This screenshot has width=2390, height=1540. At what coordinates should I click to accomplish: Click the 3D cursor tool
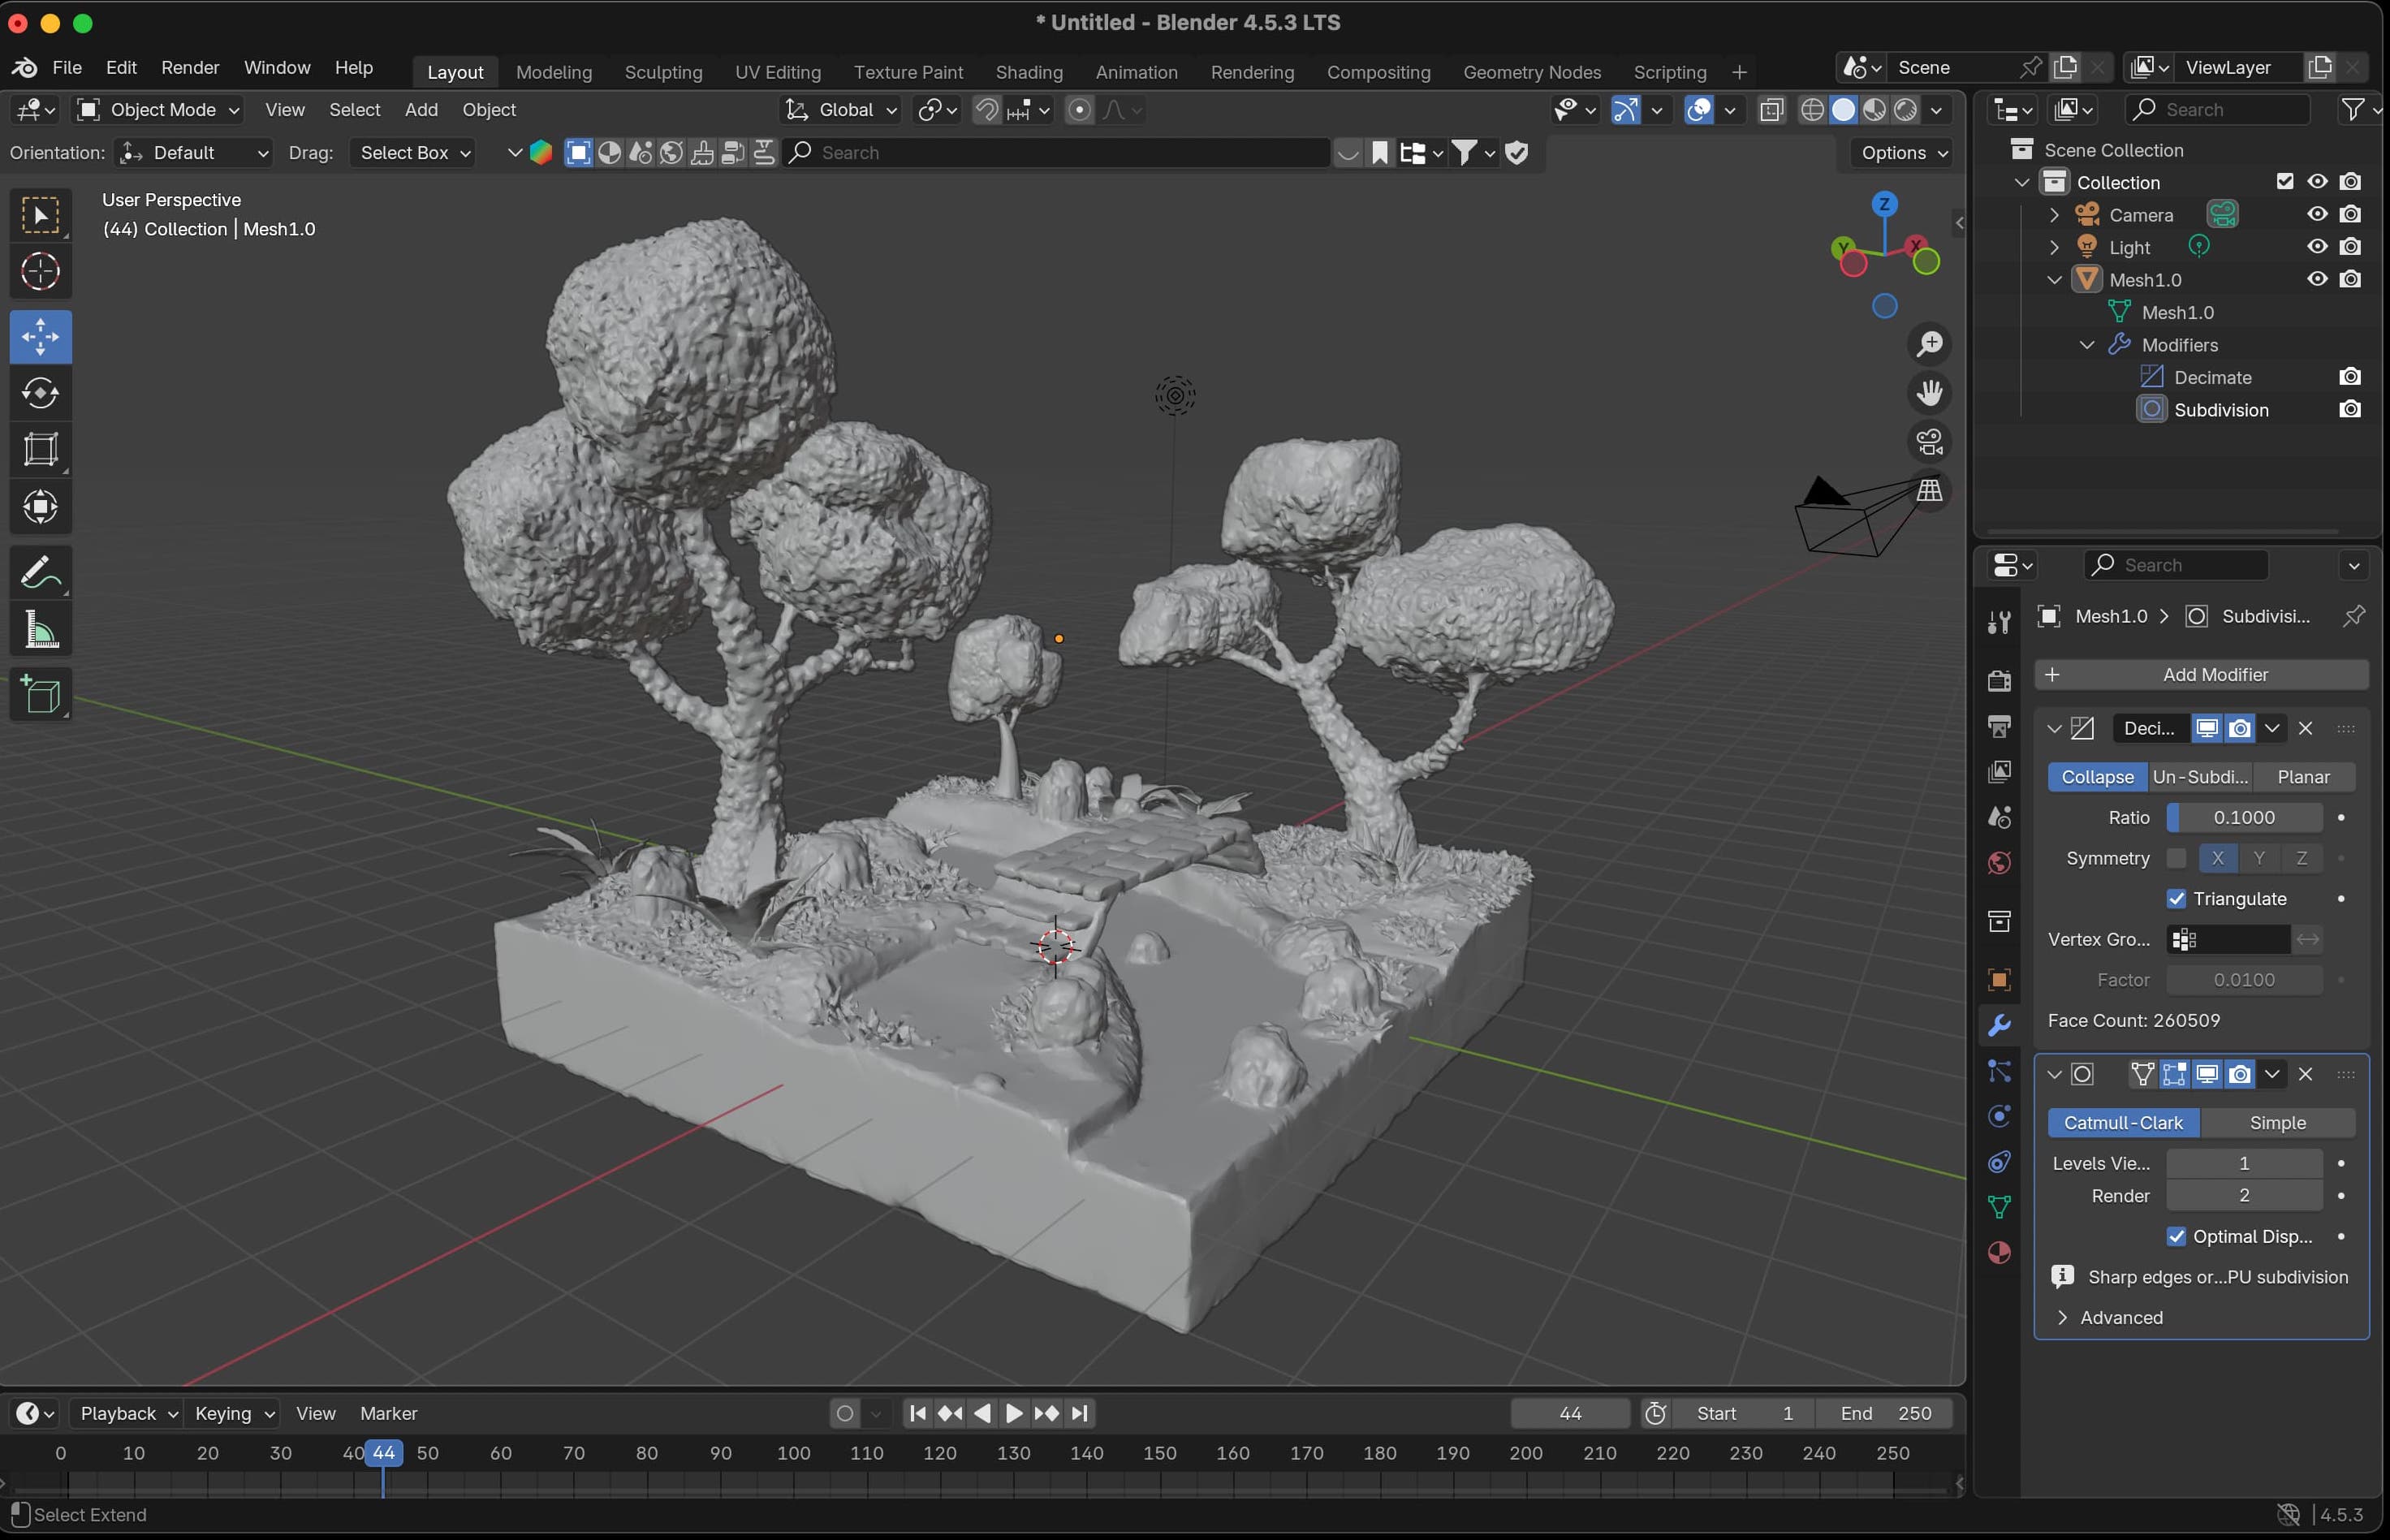pyautogui.click(x=40, y=271)
